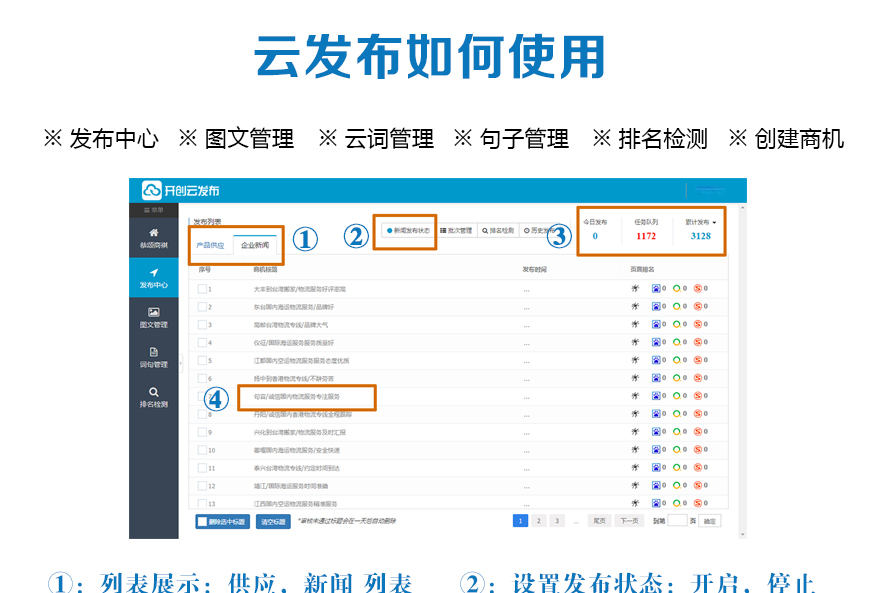The height and width of the screenshot is (593, 890).
Task: Toggle the 新闻发布状态 status switch
Action: [408, 230]
